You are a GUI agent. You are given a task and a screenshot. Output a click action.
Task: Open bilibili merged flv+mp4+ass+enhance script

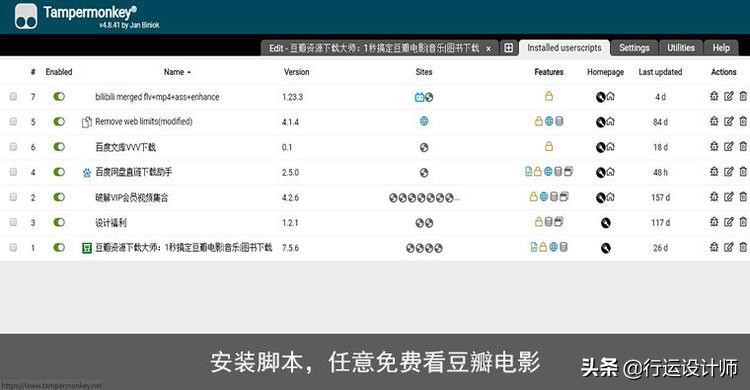157,97
